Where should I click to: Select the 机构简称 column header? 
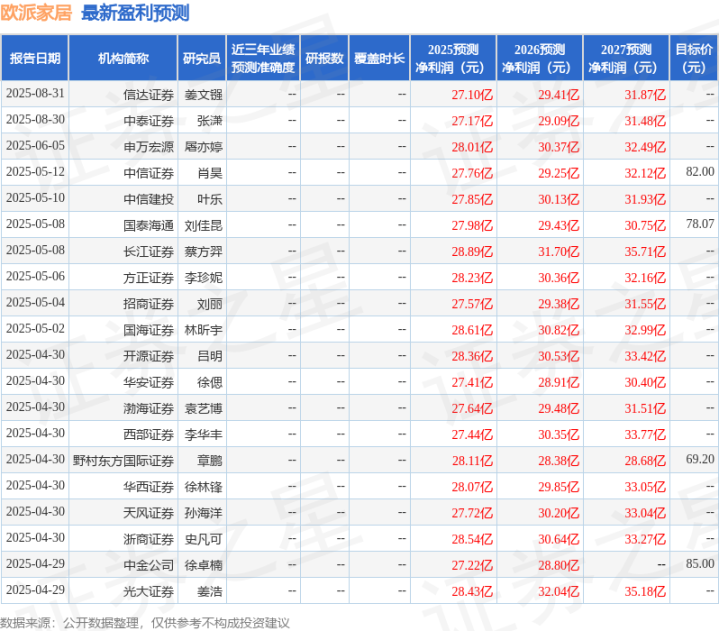click(x=123, y=58)
